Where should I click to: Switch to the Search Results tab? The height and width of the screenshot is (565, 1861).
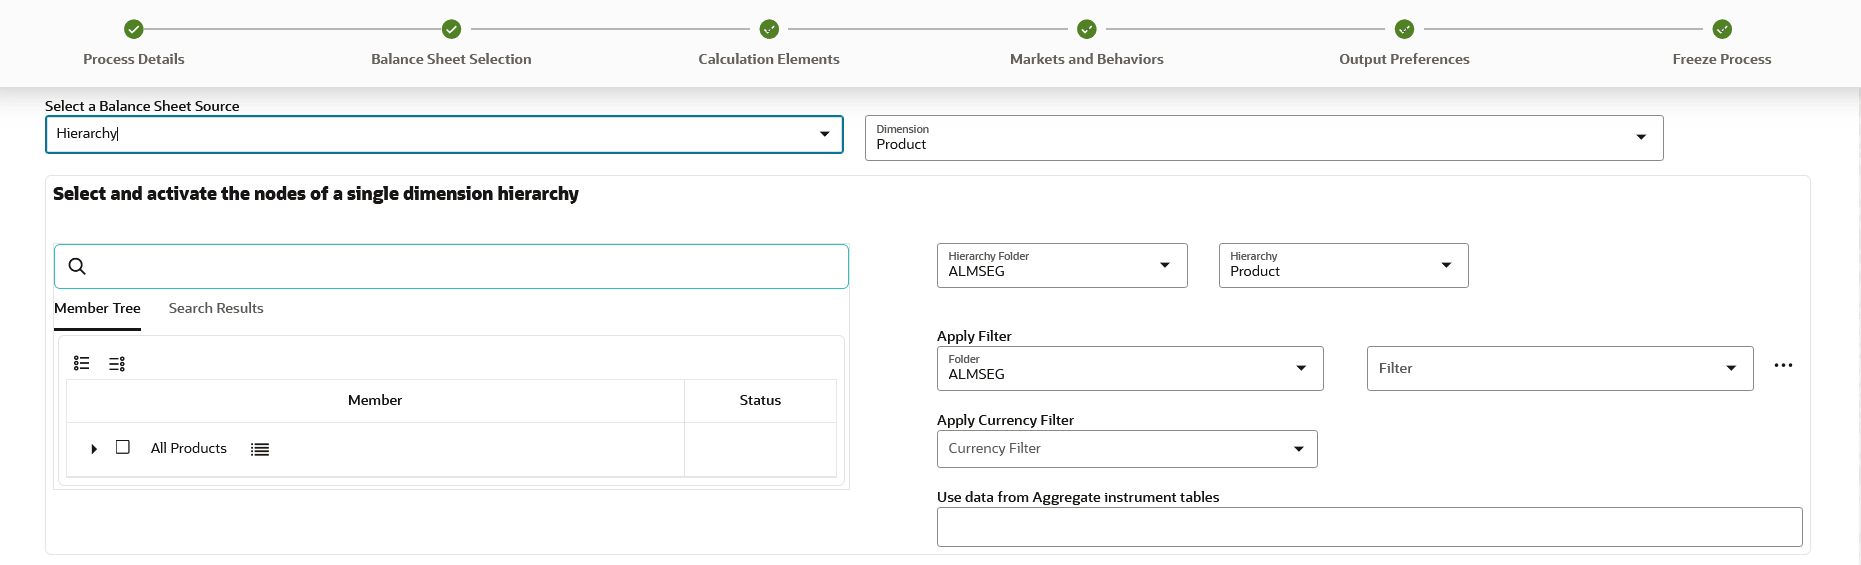pyautogui.click(x=216, y=308)
